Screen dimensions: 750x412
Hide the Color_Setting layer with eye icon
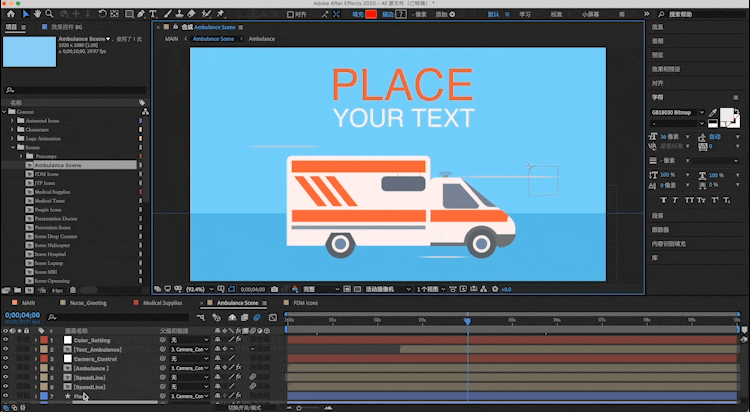pos(6,340)
